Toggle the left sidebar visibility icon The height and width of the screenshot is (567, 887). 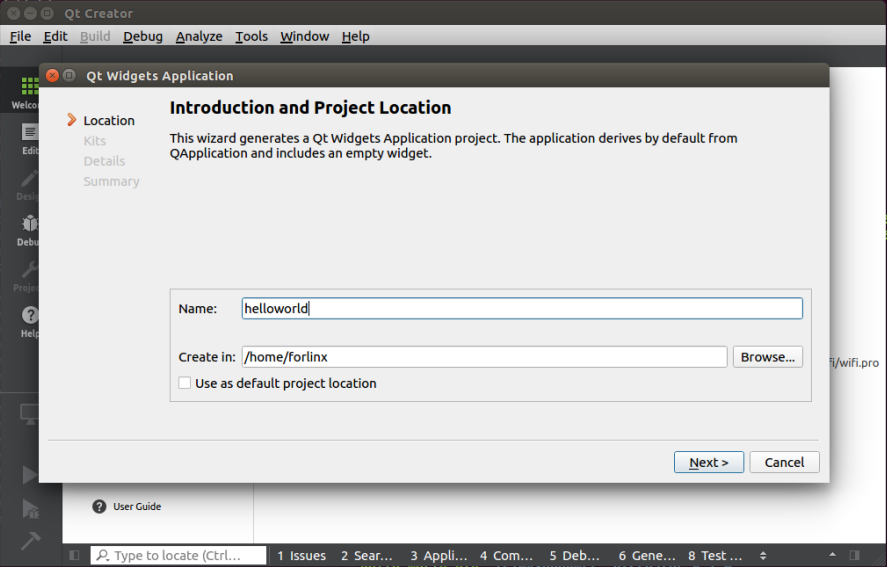(74, 556)
